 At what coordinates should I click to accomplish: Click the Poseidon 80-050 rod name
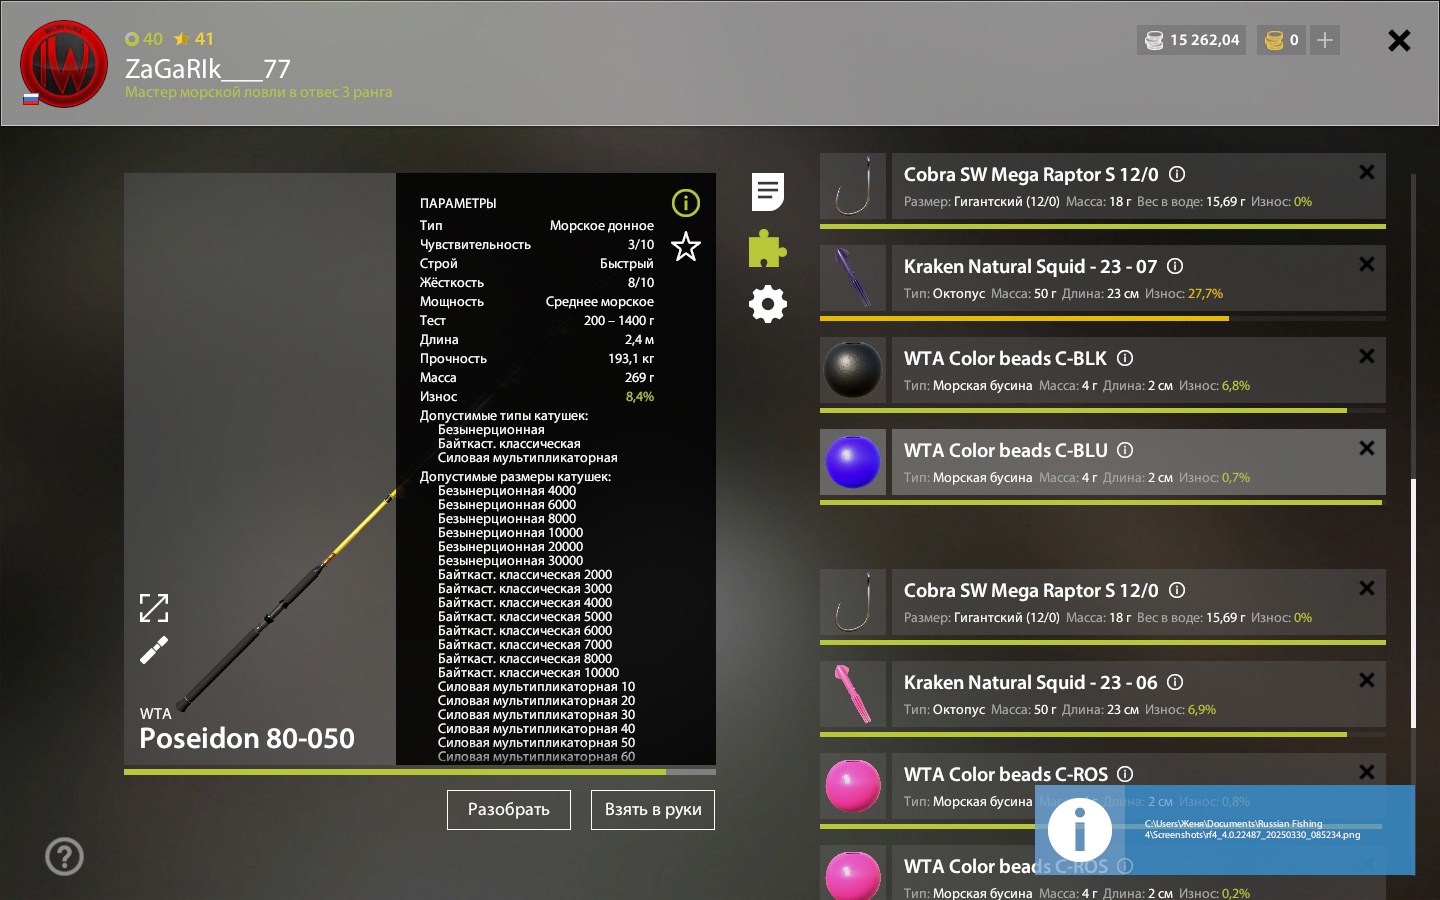click(x=247, y=738)
